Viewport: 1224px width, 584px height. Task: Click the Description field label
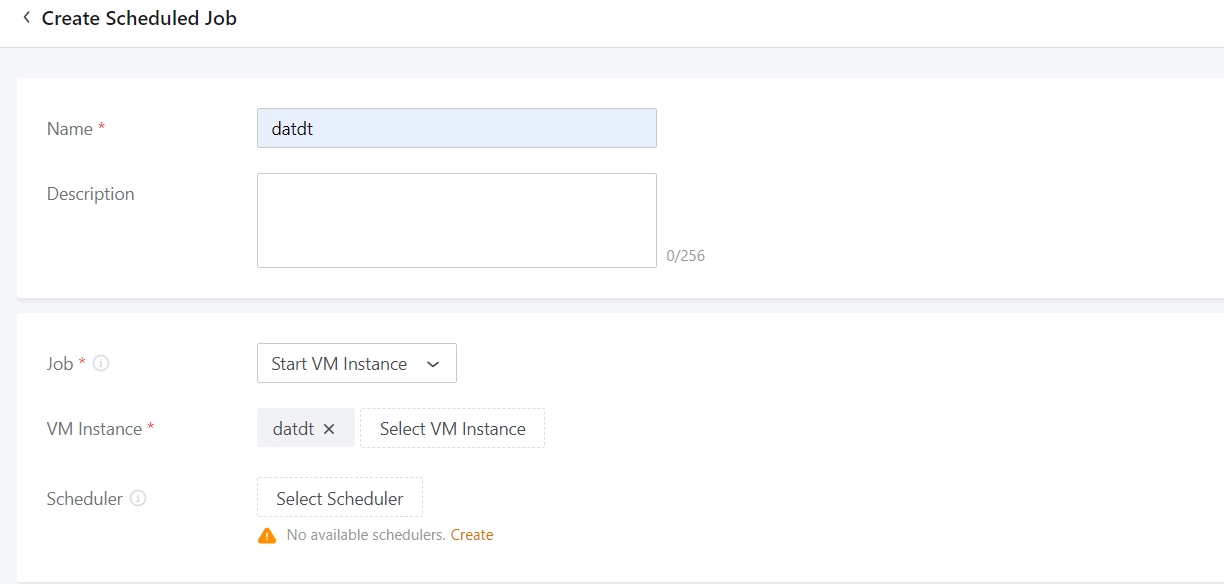point(90,194)
